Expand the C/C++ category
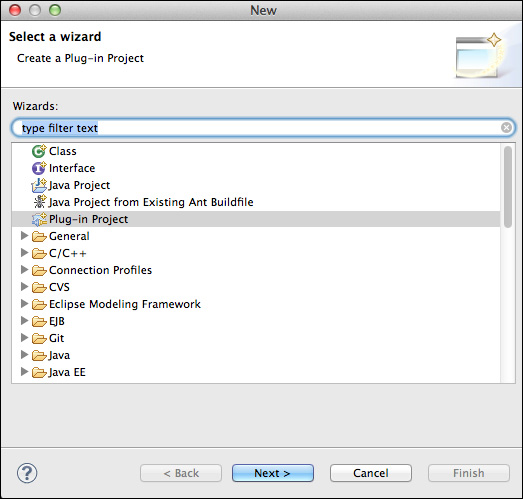Image resolution: width=523 pixels, height=499 pixels. tap(24, 253)
